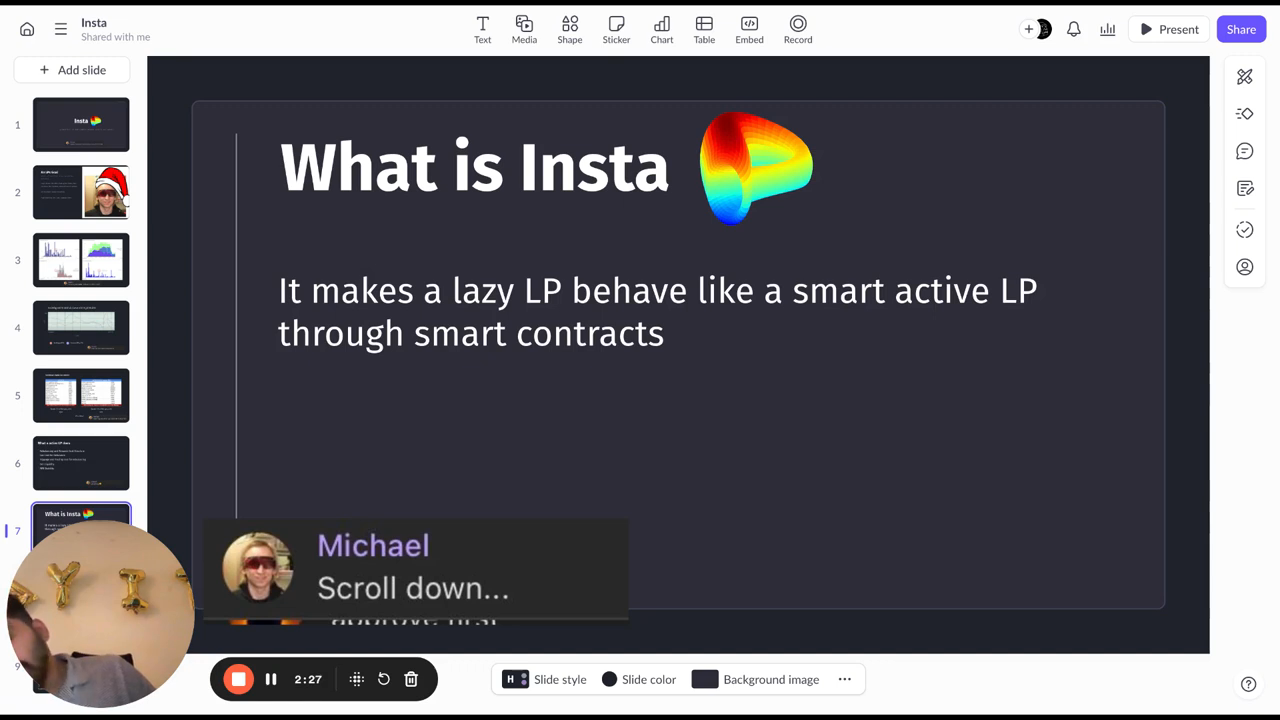
Task: Open the Sticker tool
Action: pos(616,30)
